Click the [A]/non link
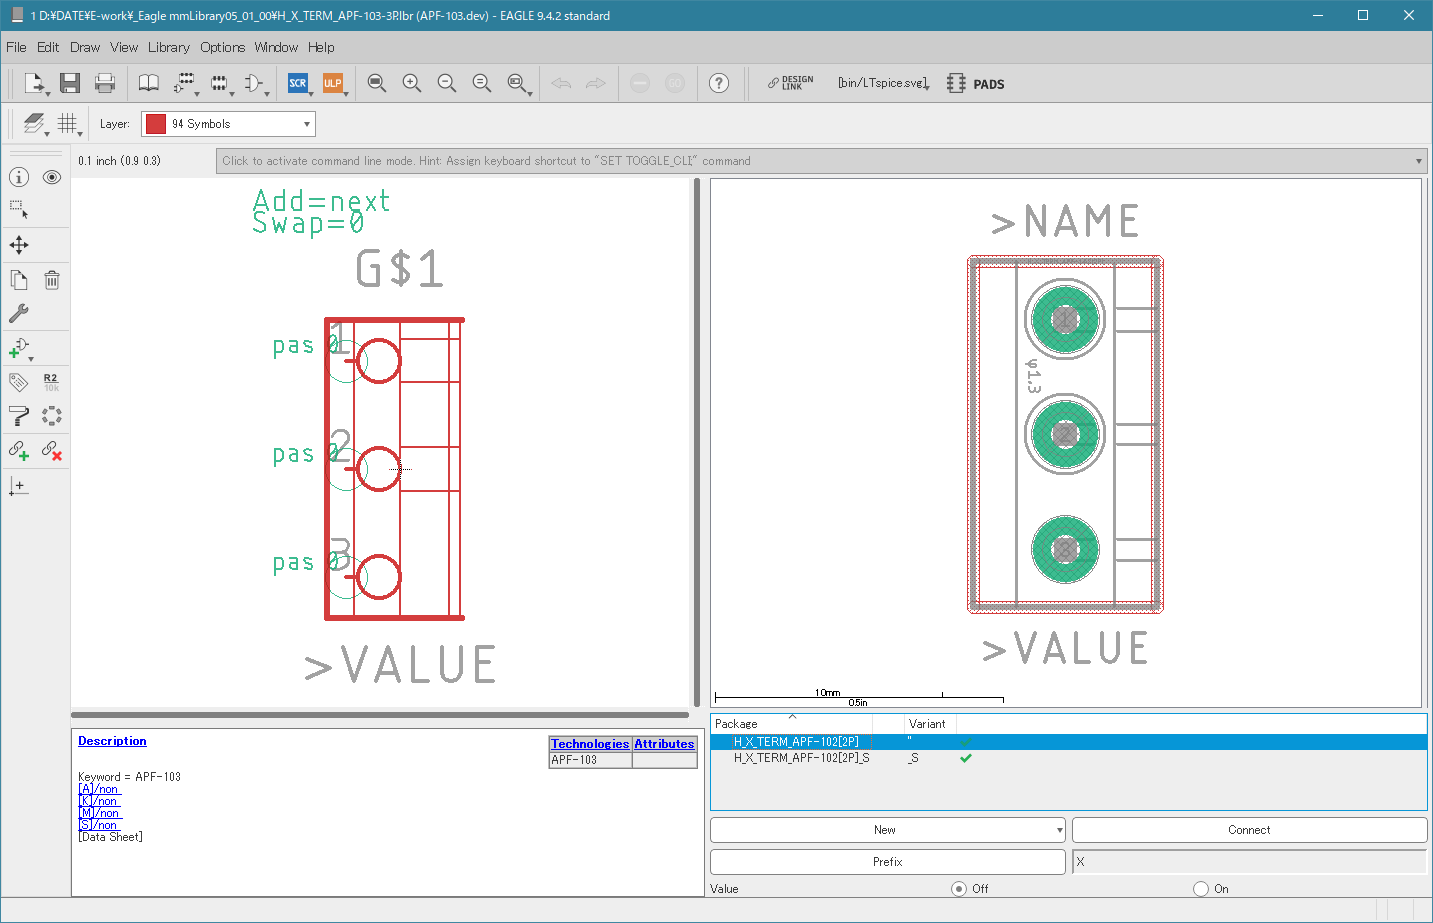This screenshot has width=1433, height=923. [99, 789]
